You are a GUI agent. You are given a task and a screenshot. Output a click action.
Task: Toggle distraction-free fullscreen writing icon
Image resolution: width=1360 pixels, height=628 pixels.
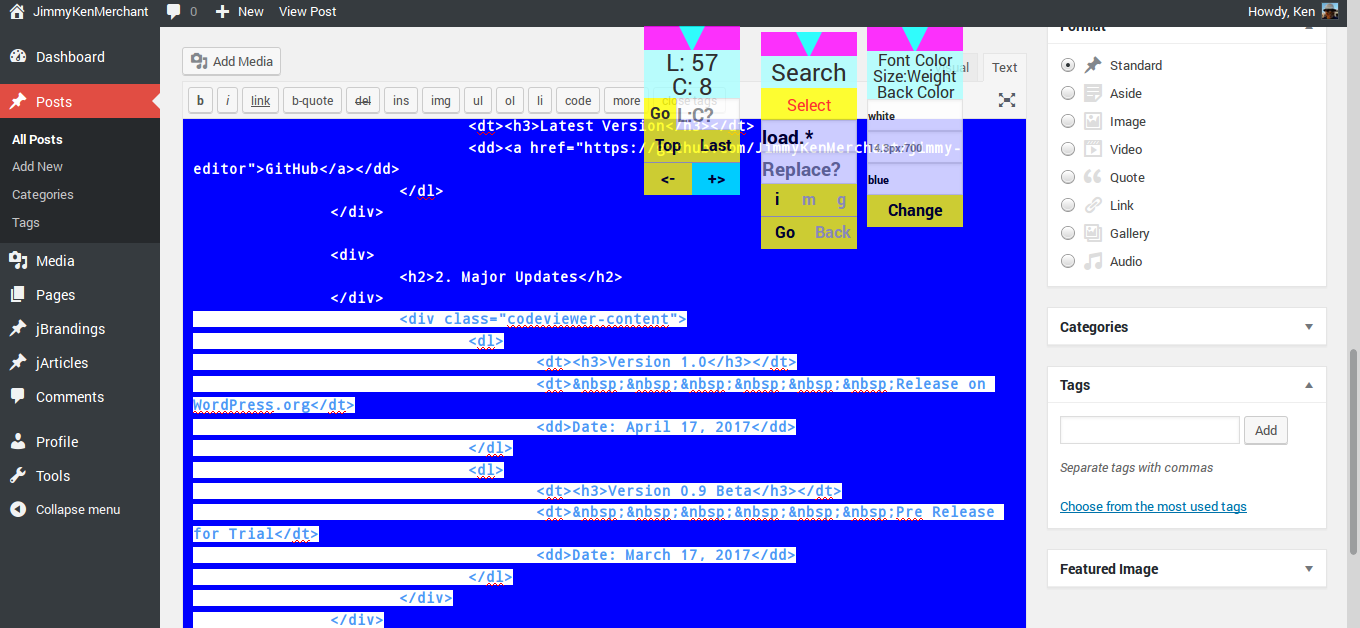(1007, 100)
